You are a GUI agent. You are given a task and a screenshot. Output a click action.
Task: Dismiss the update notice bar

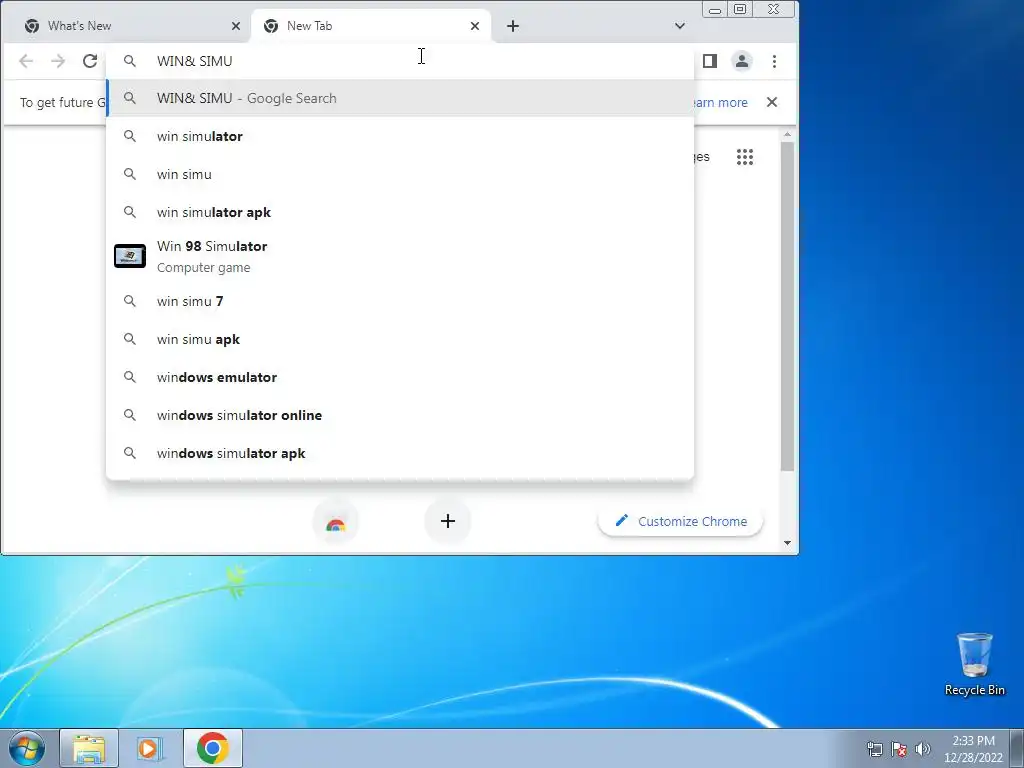(x=772, y=102)
